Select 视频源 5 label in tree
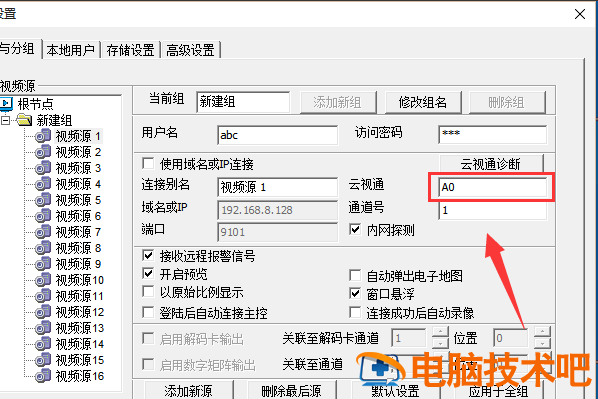 [78, 200]
